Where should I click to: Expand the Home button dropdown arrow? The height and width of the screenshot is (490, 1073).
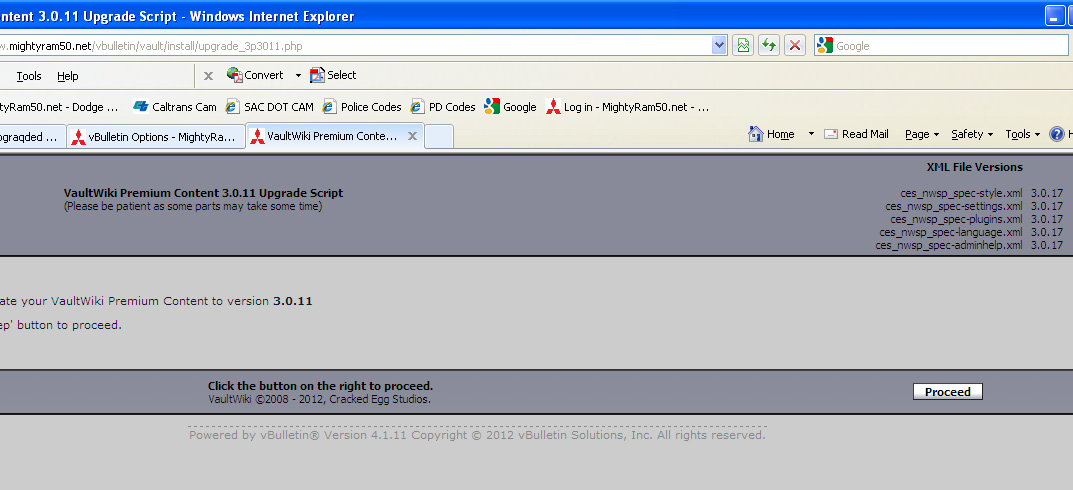click(811, 134)
